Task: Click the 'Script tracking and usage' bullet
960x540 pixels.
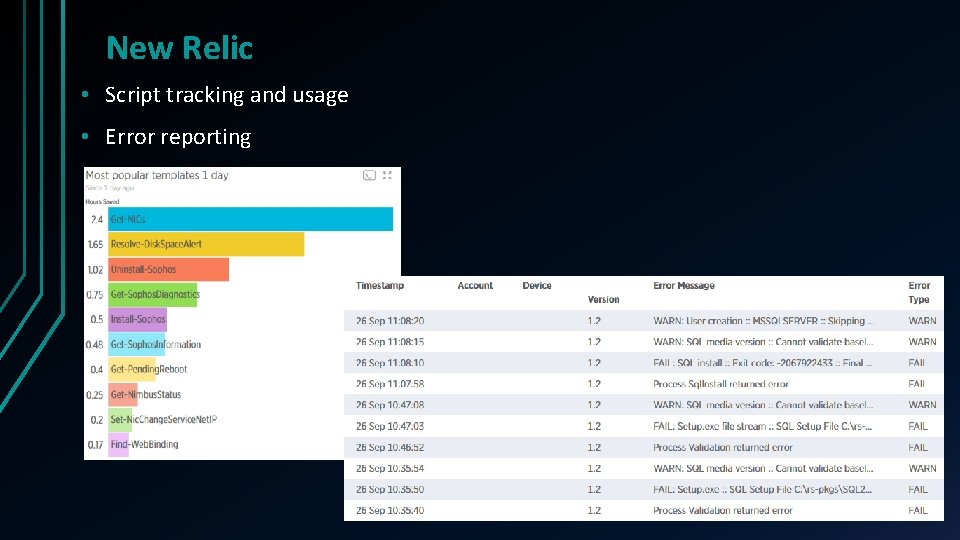Action: point(227,95)
